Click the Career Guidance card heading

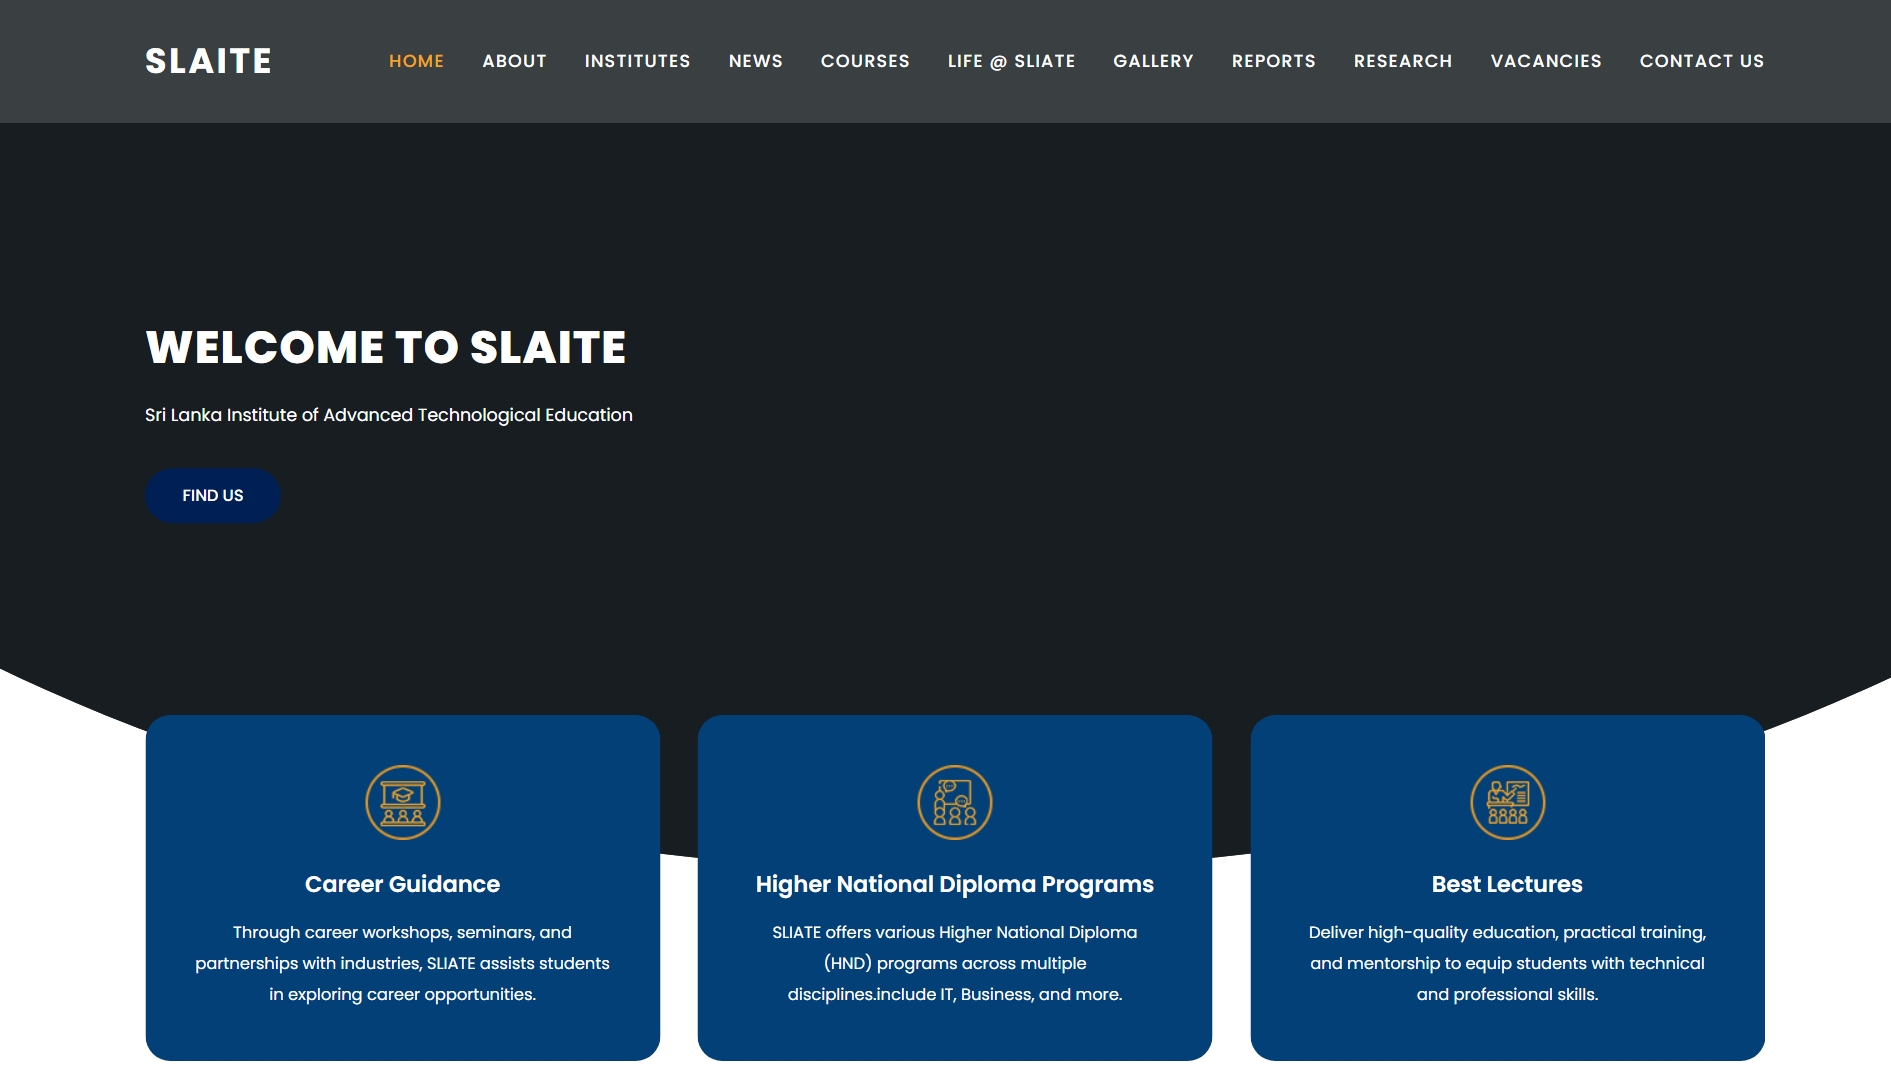pos(402,884)
